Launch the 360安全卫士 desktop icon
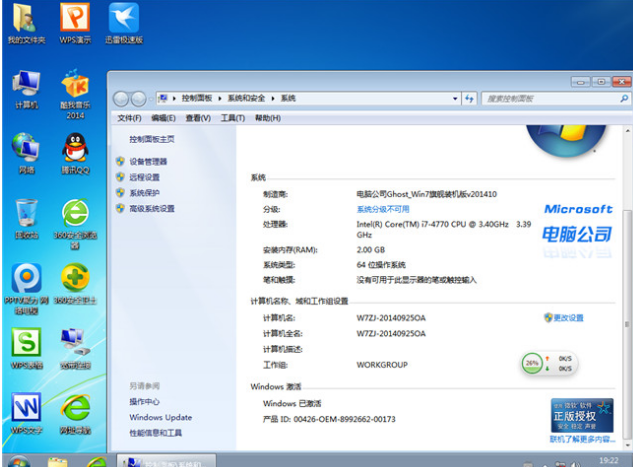Image resolution: width=633 pixels, height=467 pixels. click(75, 284)
